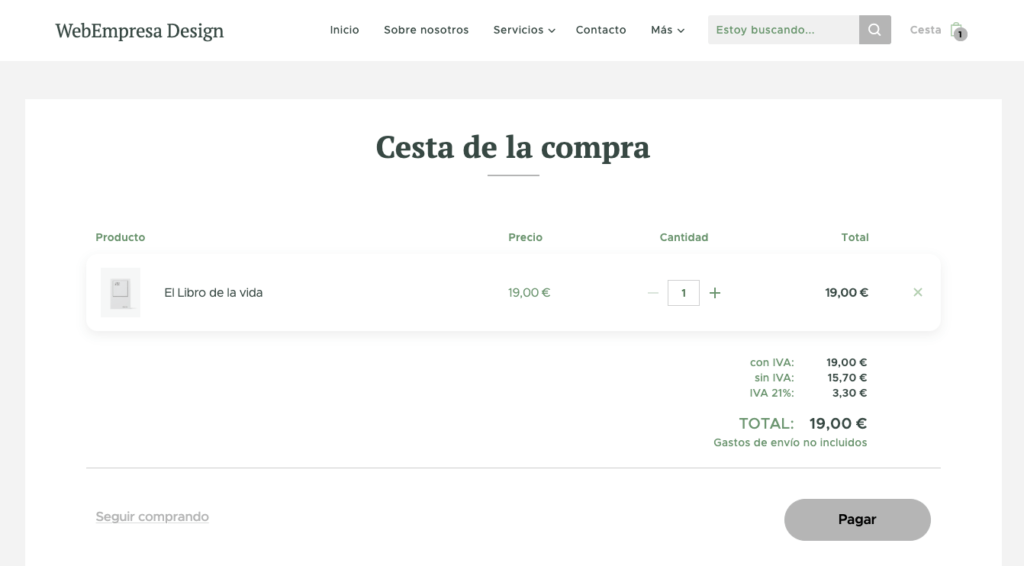The width and height of the screenshot is (1024, 566).
Task: Open El Libro de la vida thumbnail
Action: (120, 292)
